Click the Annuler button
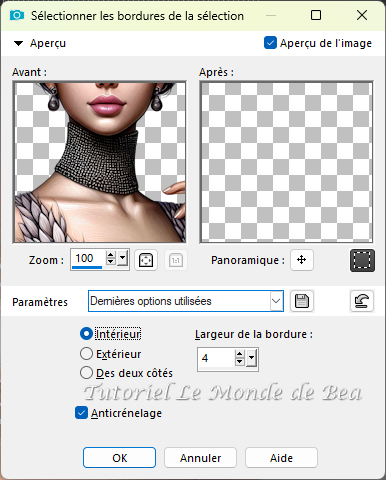 [x=200, y=458]
